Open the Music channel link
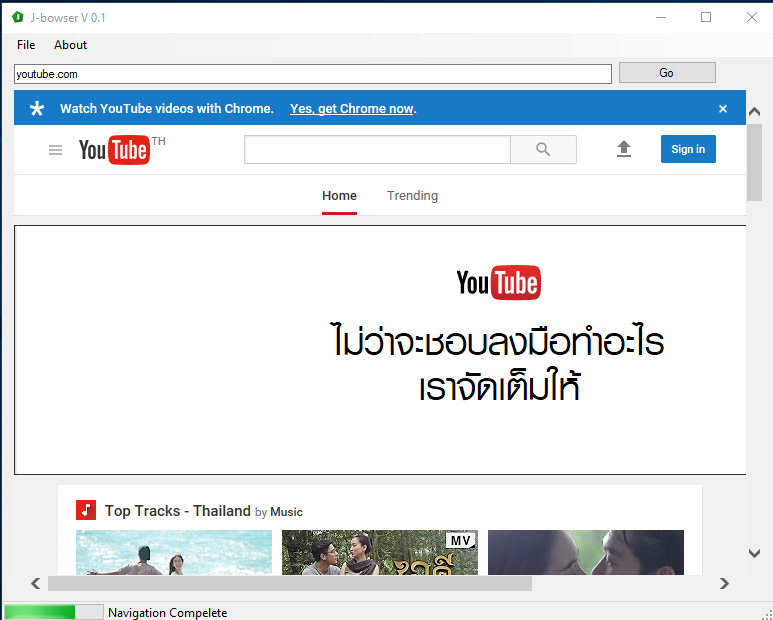773x620 pixels. pyautogui.click(x=286, y=512)
